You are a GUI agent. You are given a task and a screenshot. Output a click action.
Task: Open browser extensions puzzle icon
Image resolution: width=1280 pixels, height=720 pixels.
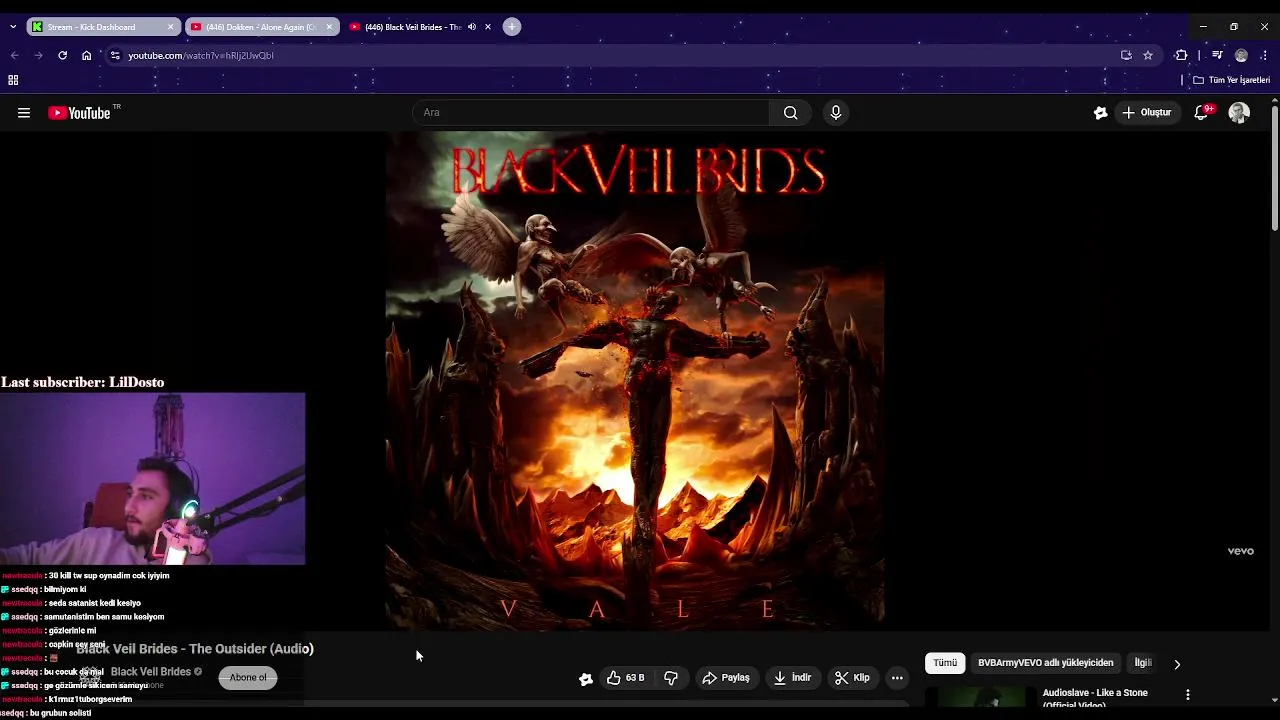click(x=1181, y=55)
